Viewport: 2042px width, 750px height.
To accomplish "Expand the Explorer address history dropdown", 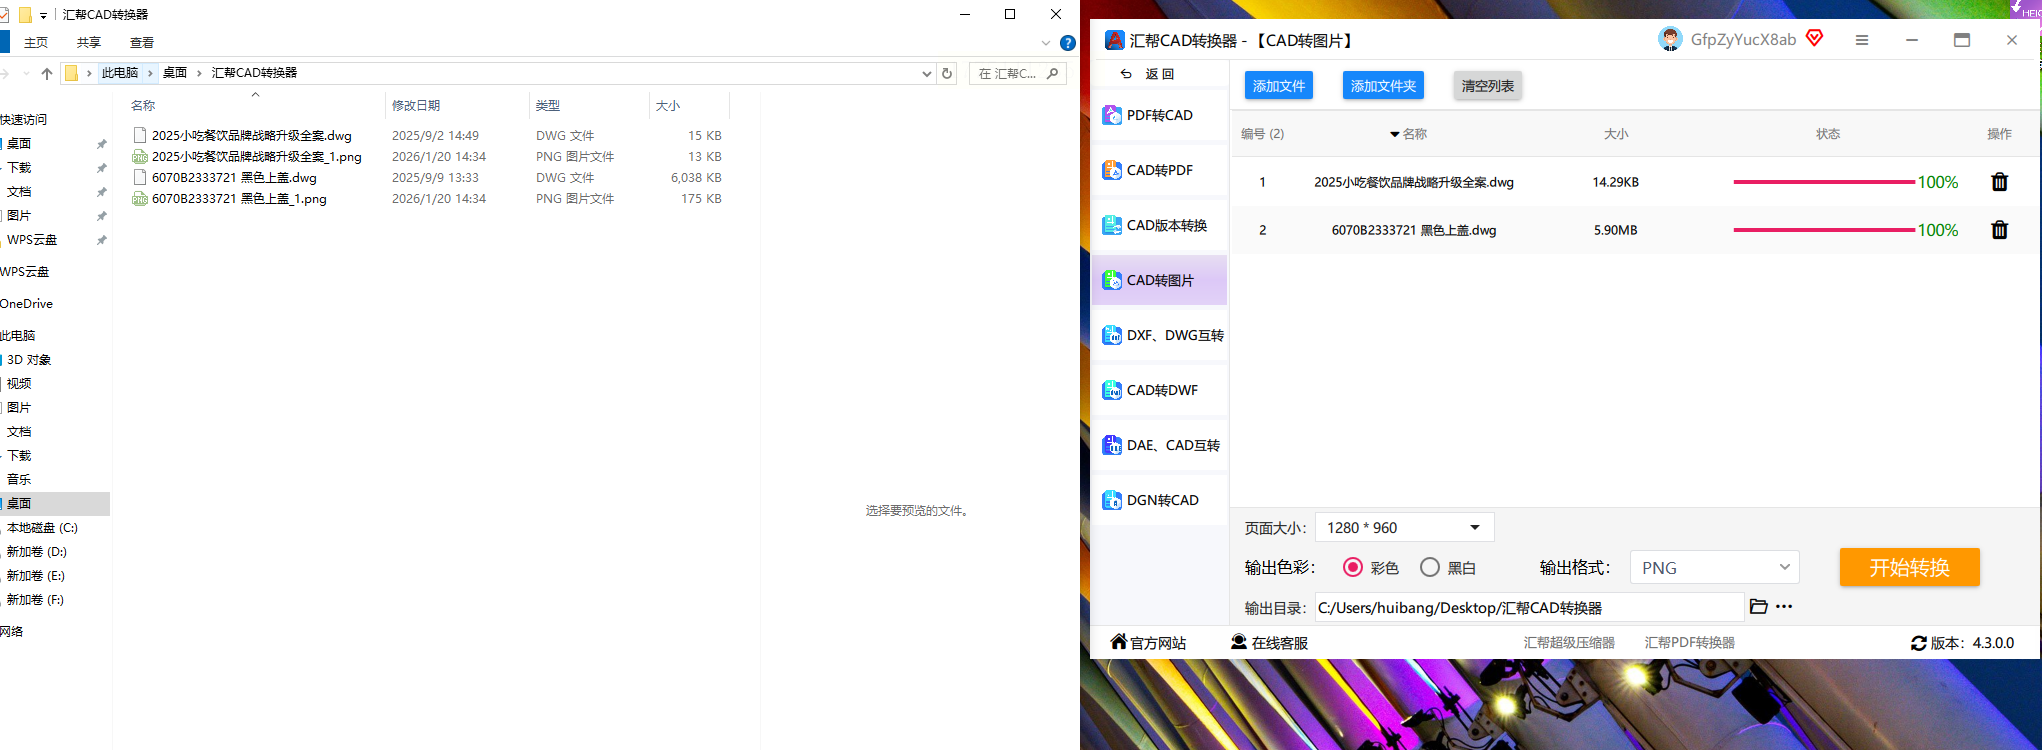I will coord(926,73).
